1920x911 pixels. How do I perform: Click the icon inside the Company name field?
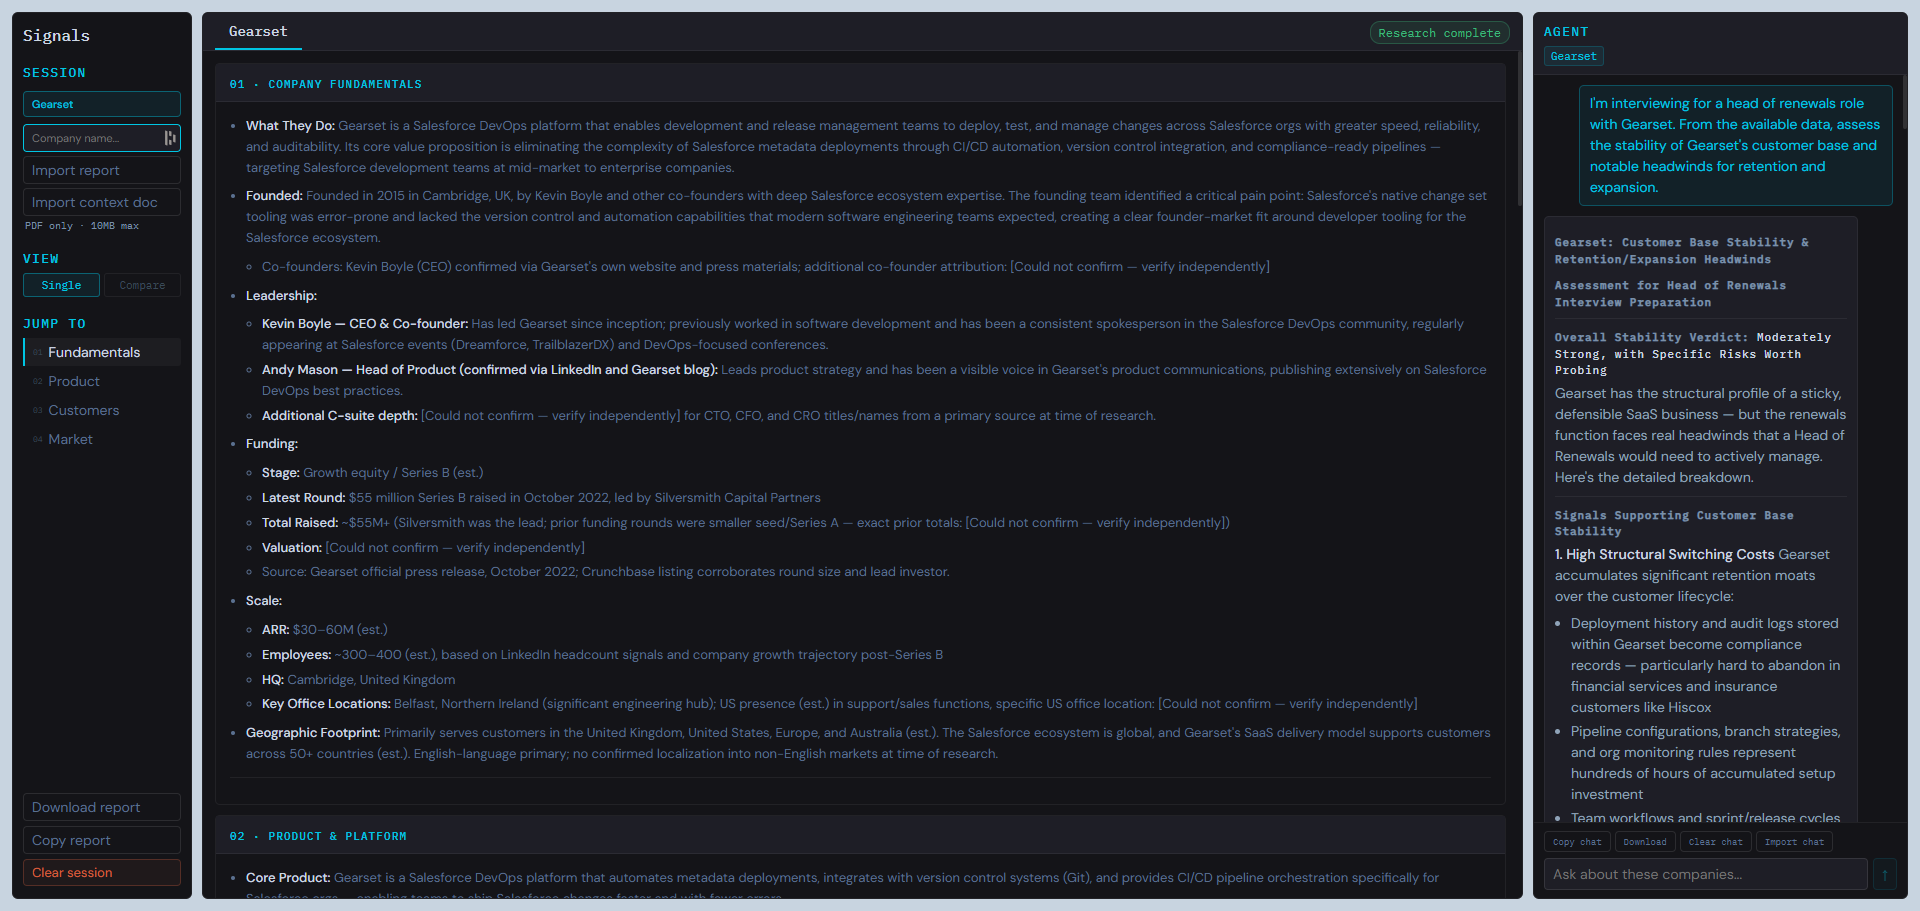pyautogui.click(x=170, y=138)
